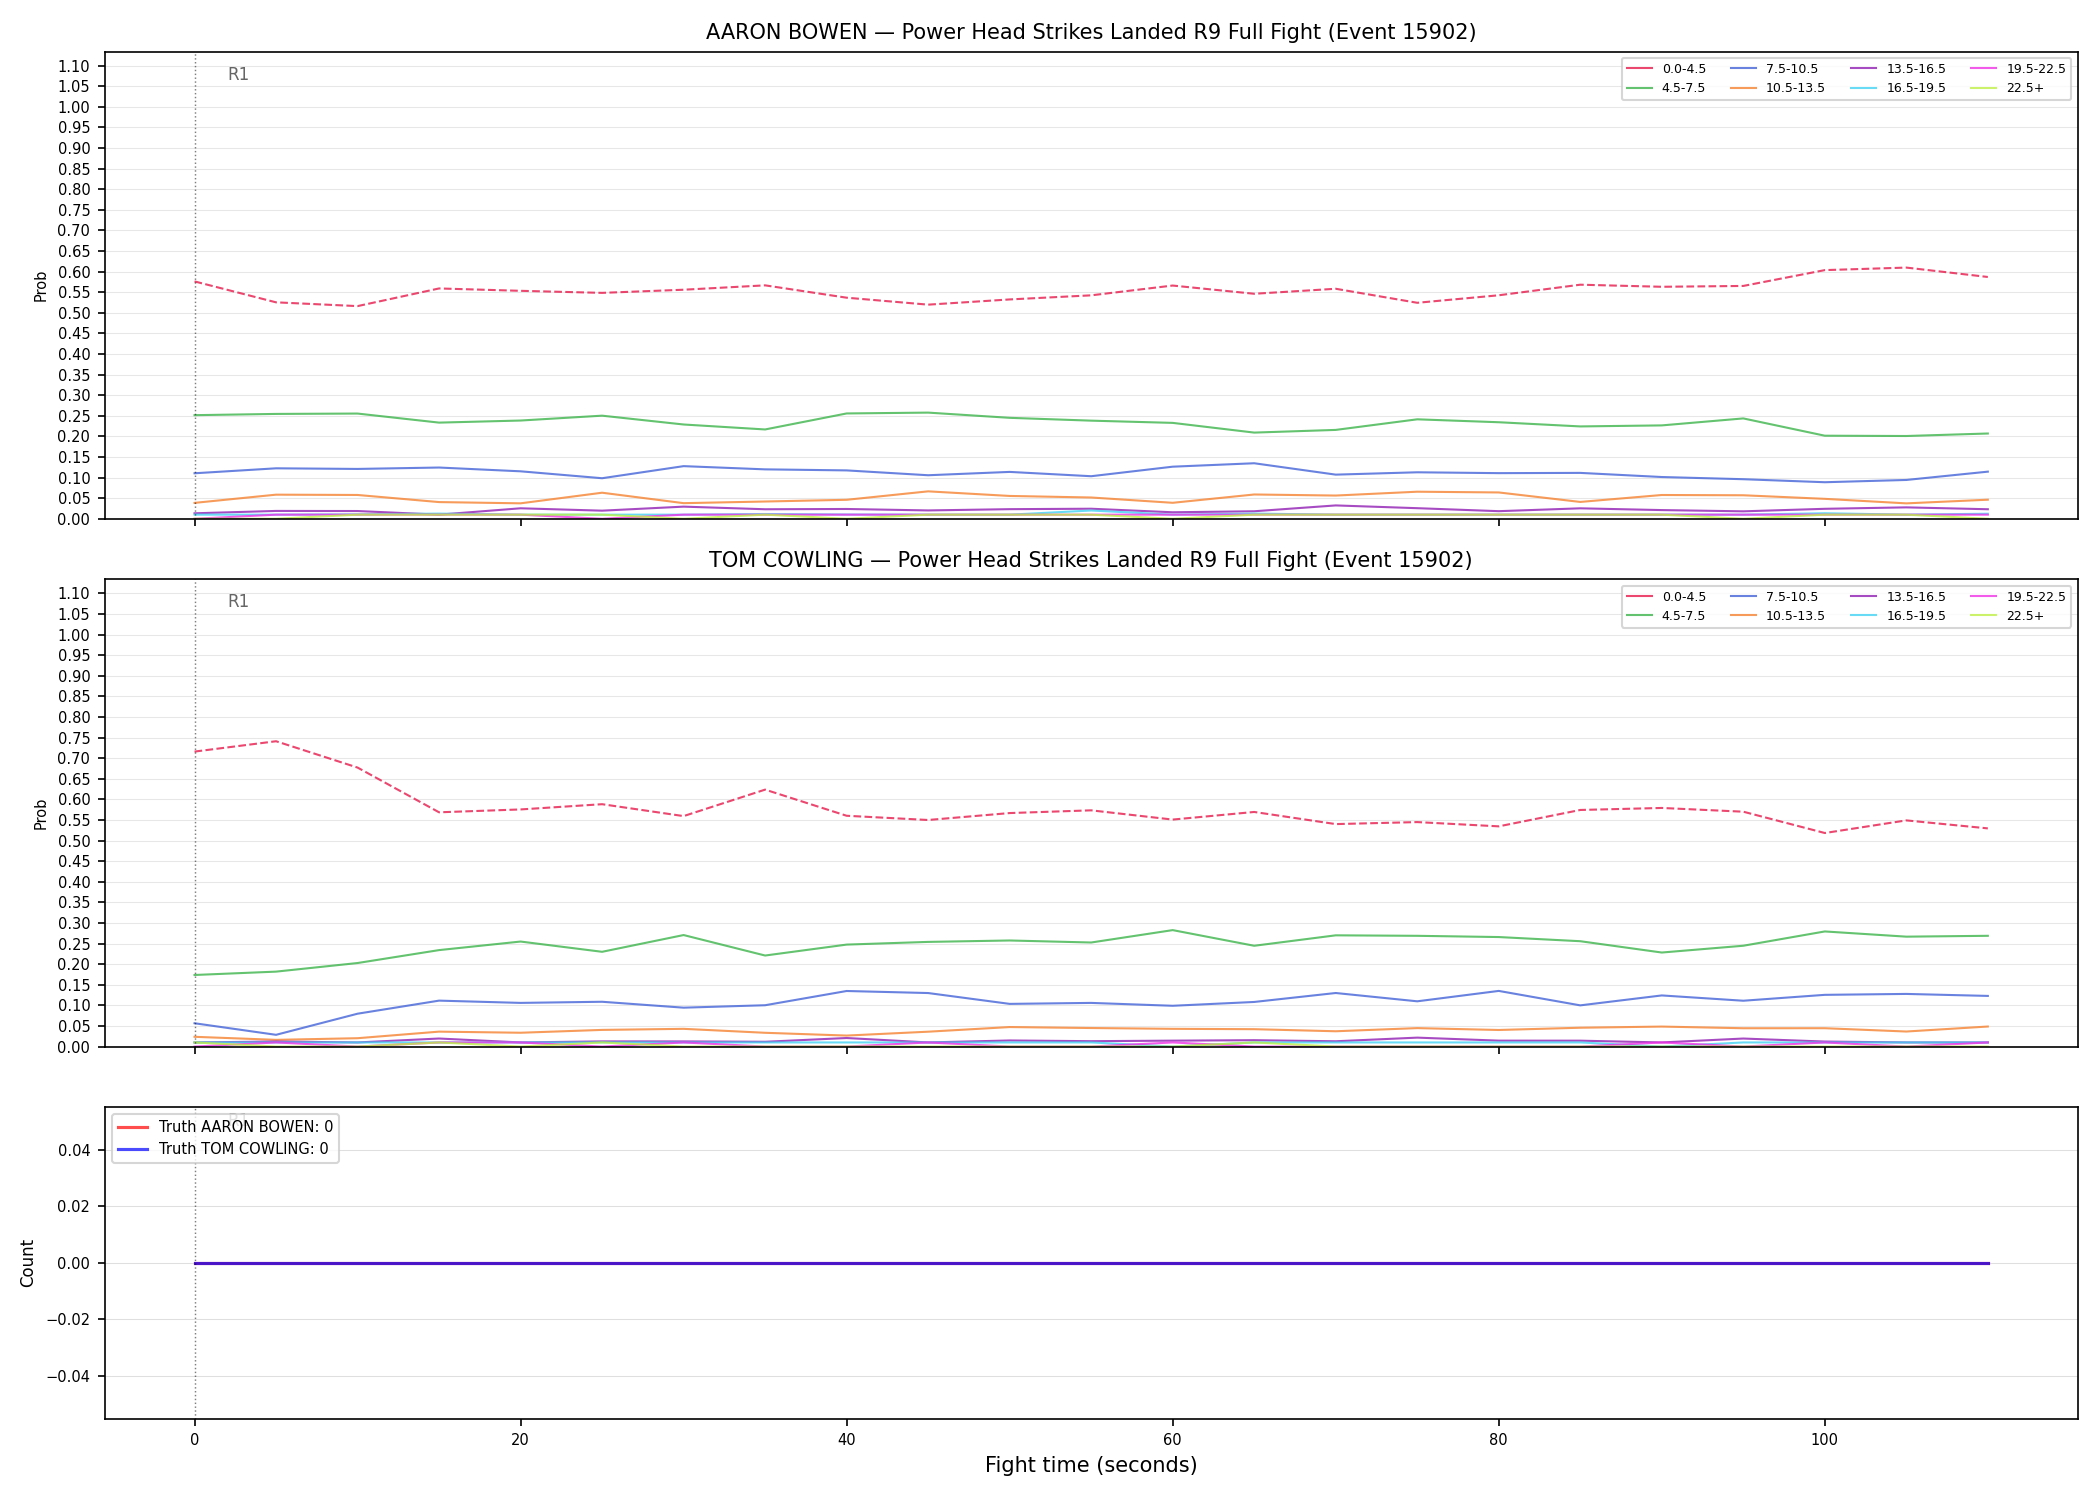Pick the 7.5-10.5 legend entry in Tom Cowling chart
This screenshot has height=1500, width=2100.
(x=1774, y=597)
